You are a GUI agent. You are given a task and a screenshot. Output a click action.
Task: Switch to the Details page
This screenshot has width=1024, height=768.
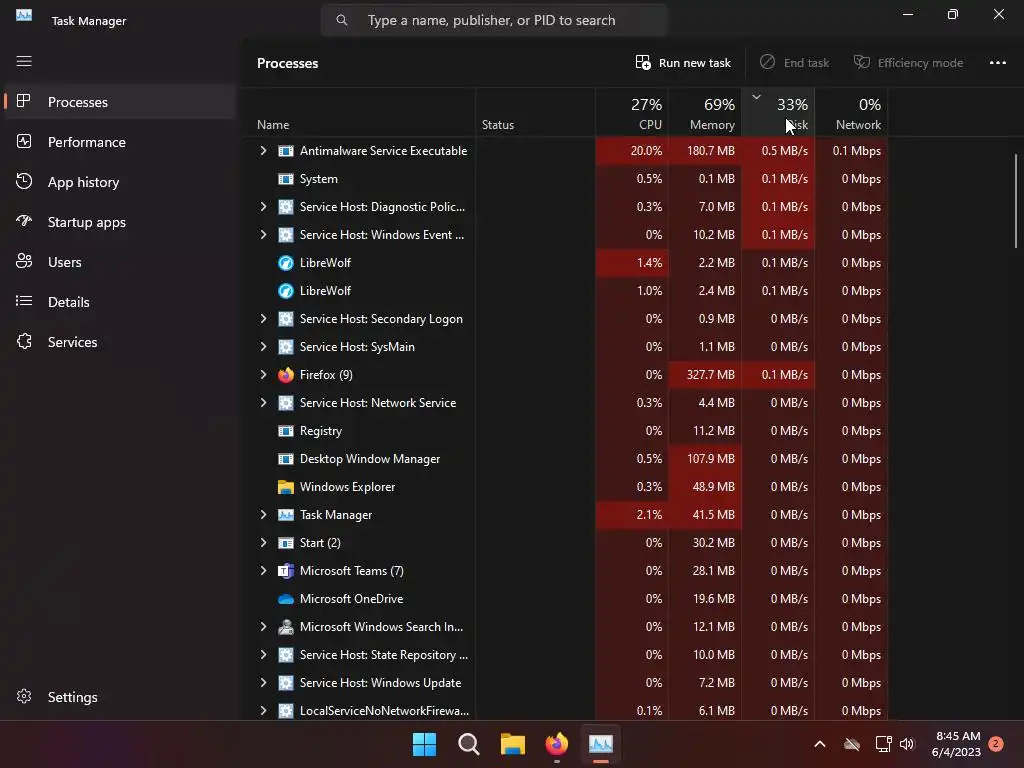coord(120,302)
